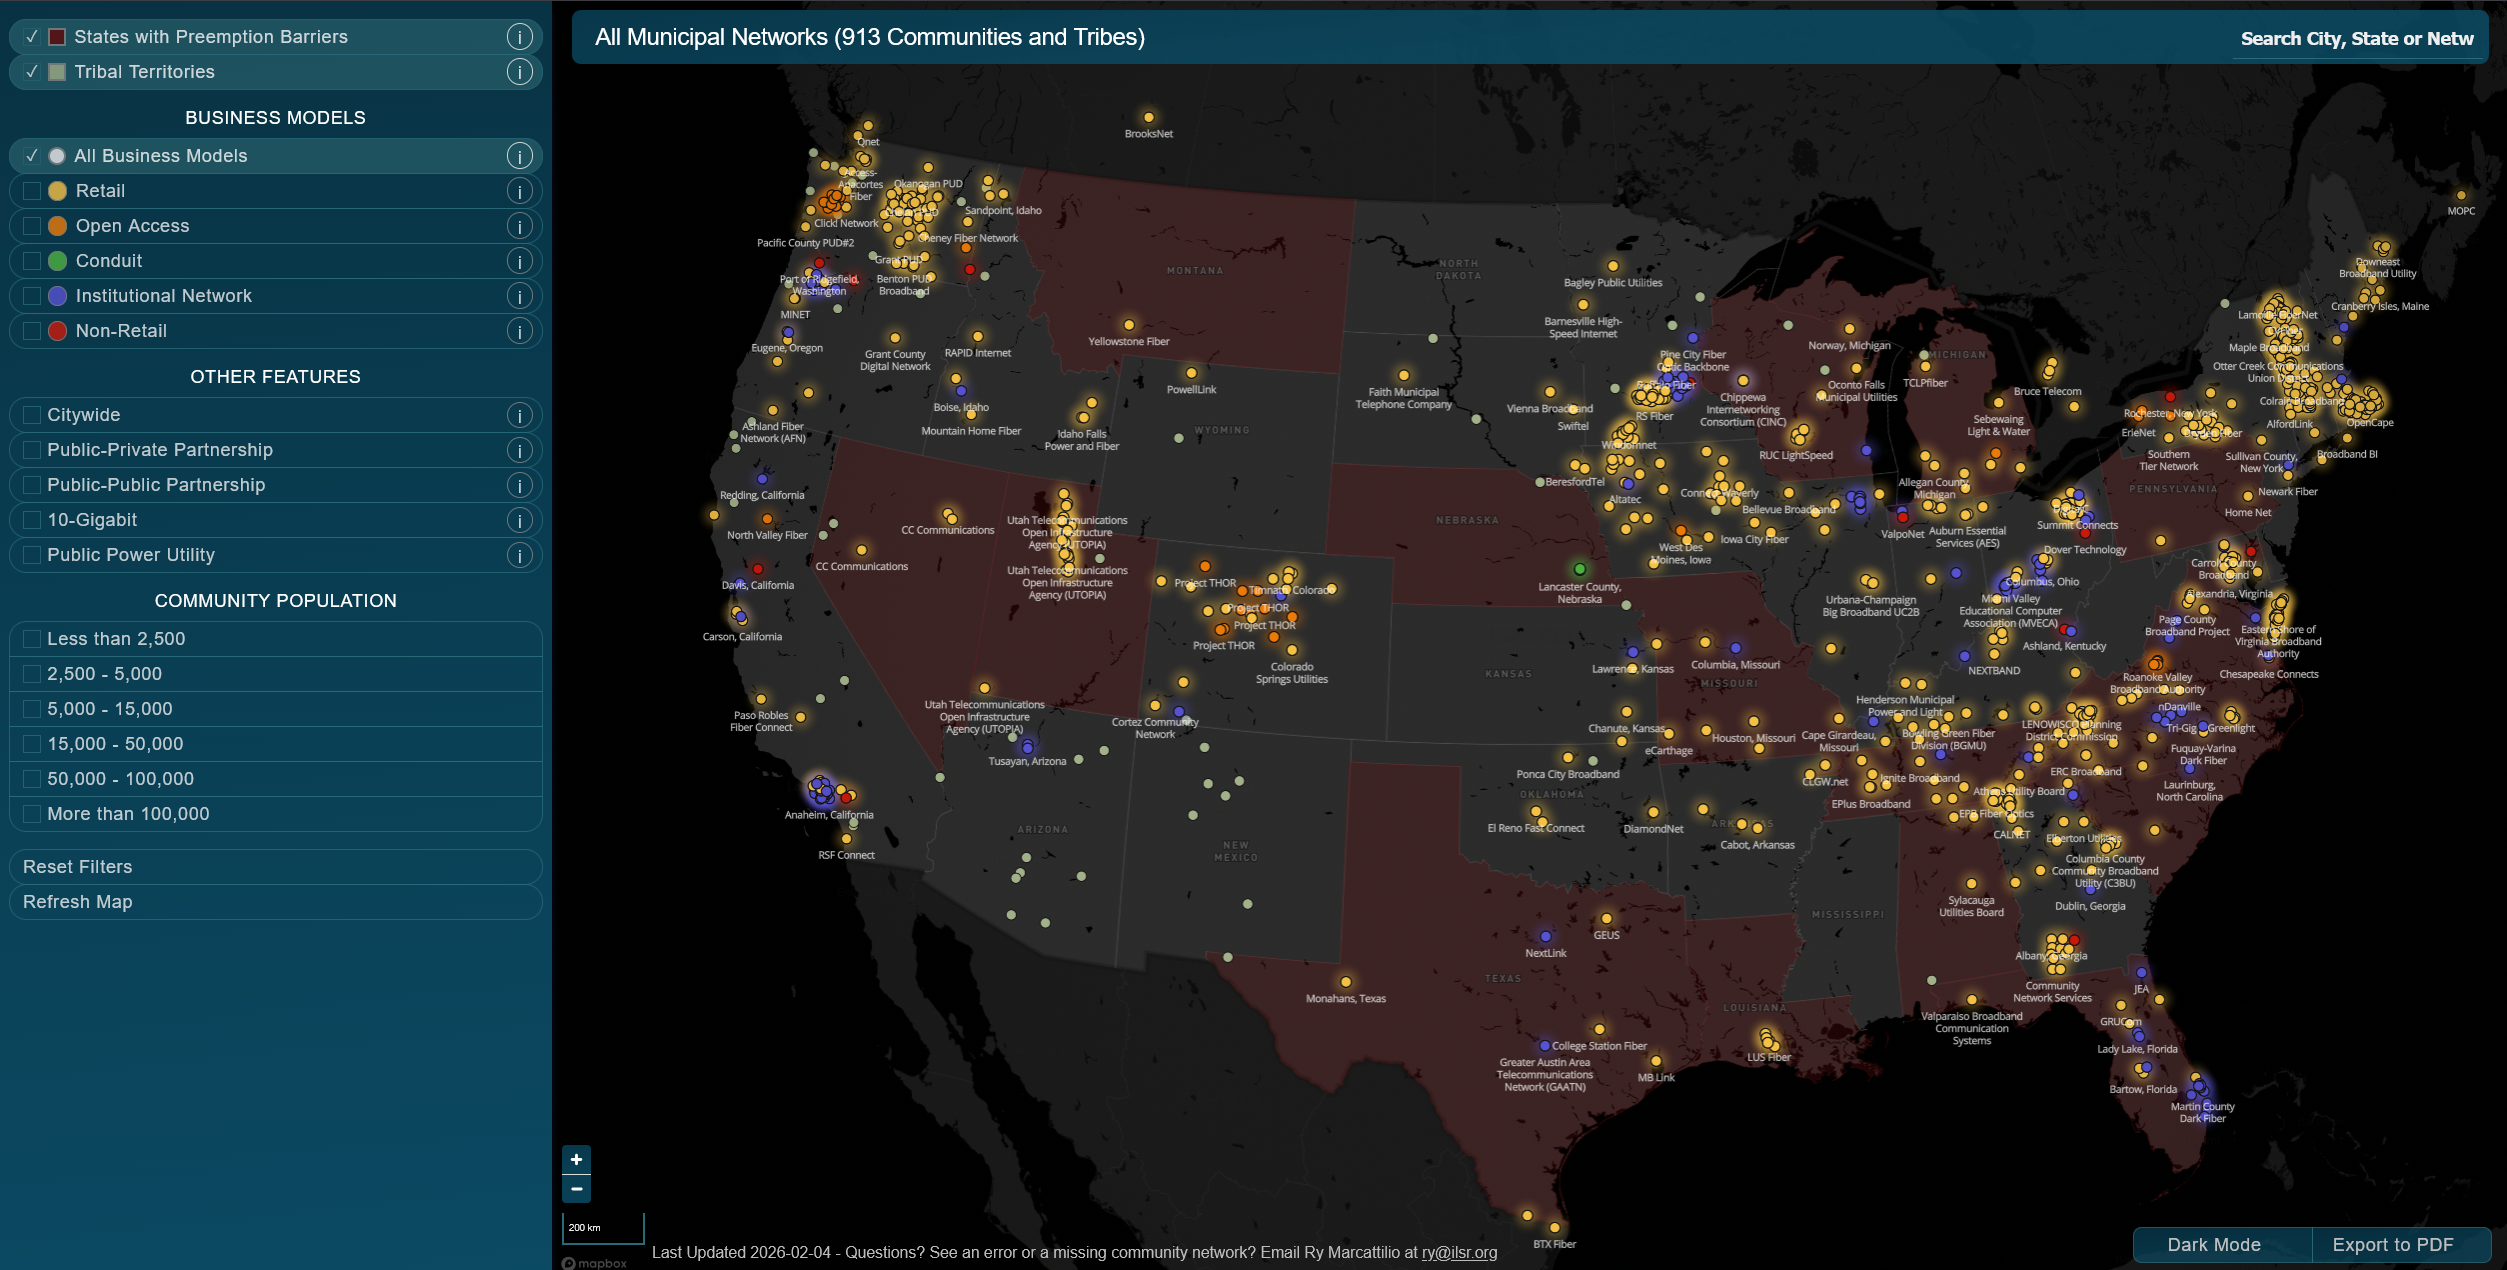Click info icon for States with Preemption Barriers

(x=519, y=37)
